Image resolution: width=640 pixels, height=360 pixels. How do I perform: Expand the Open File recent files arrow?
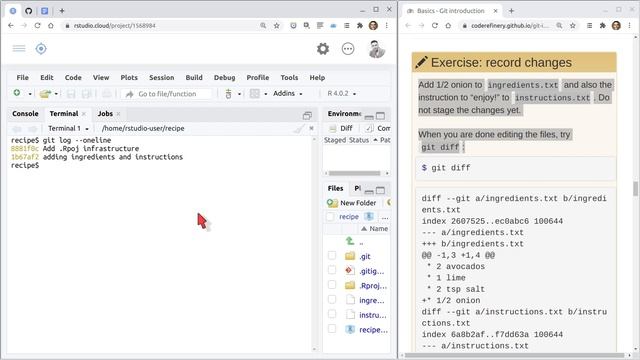point(56,94)
